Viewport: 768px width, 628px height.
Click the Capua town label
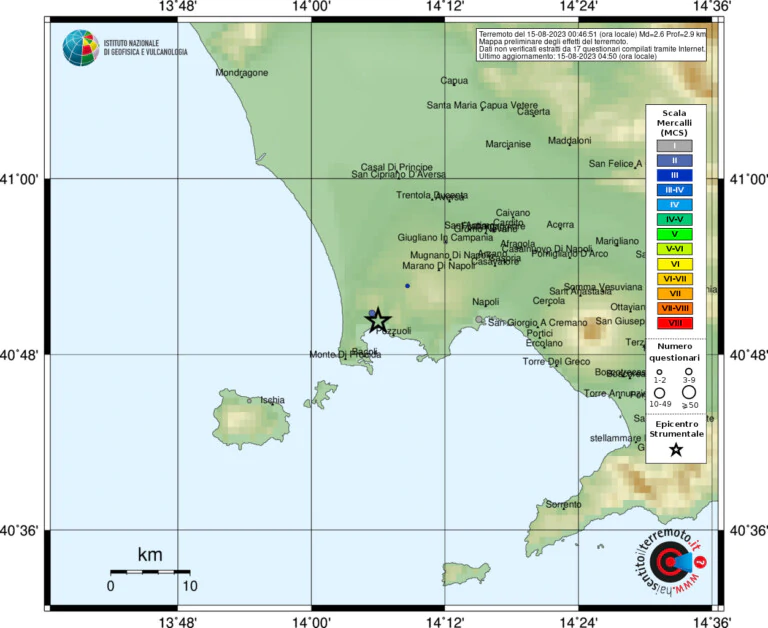tap(454, 80)
